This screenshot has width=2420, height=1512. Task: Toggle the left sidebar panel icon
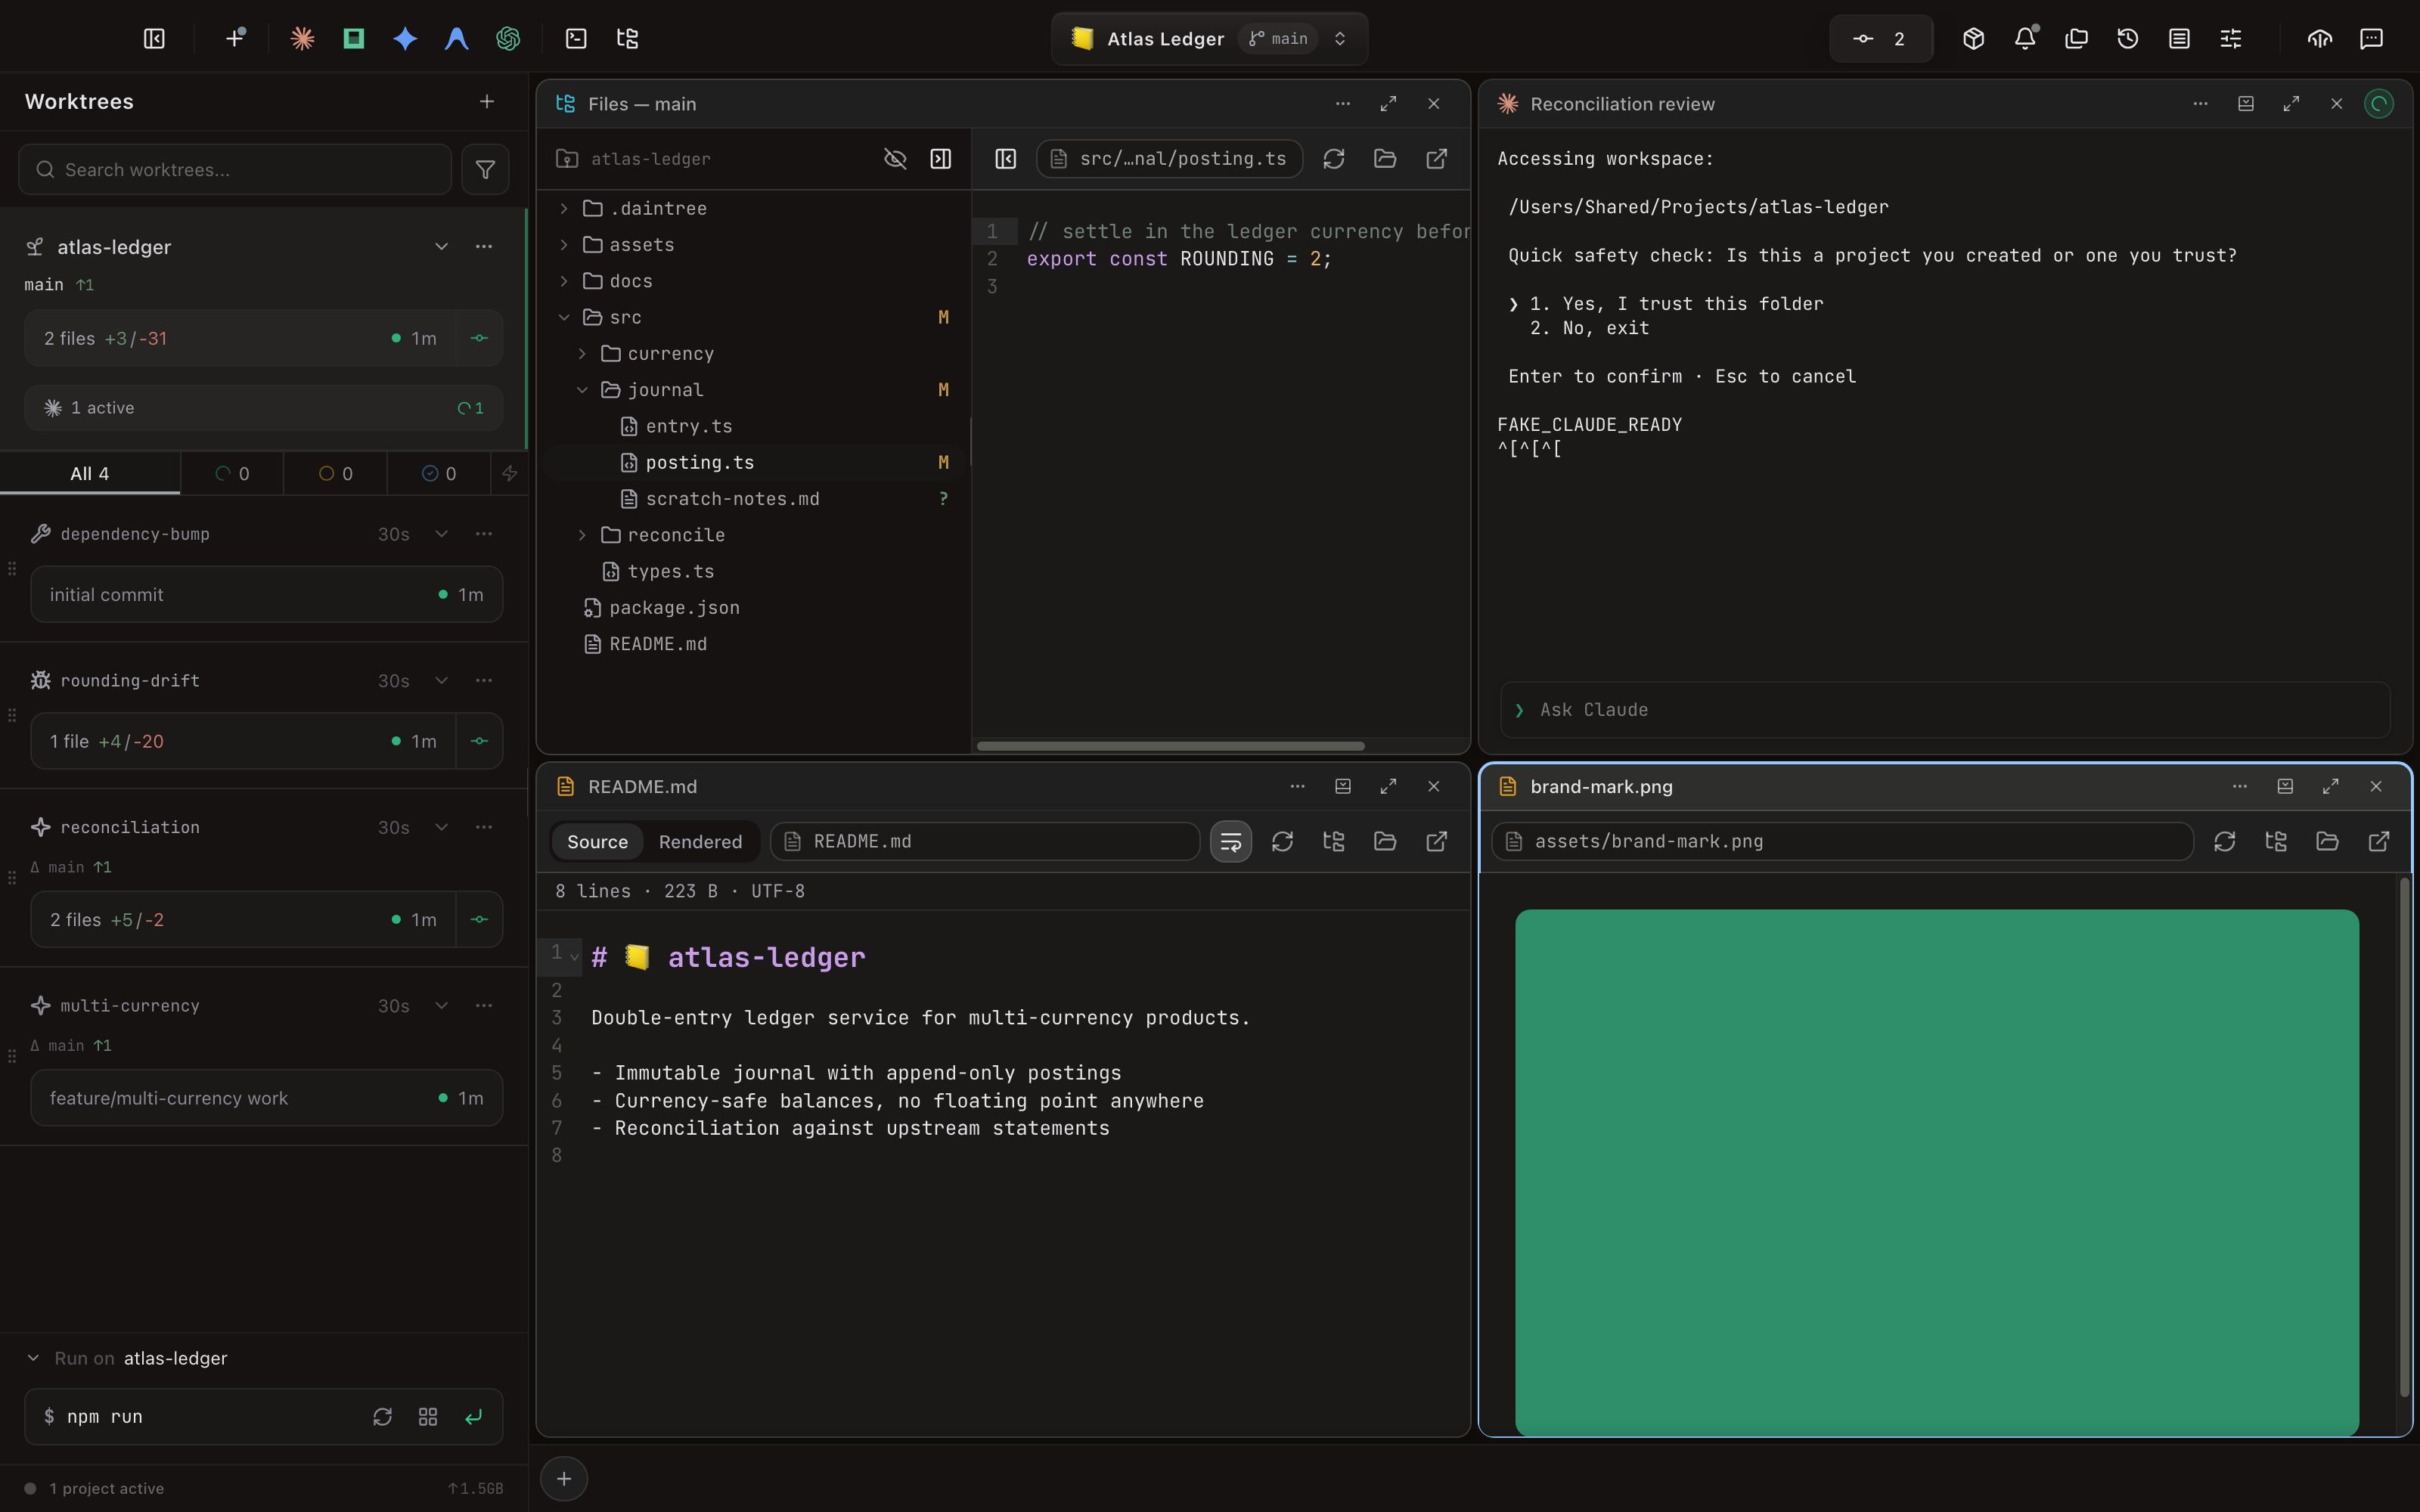pos(154,38)
